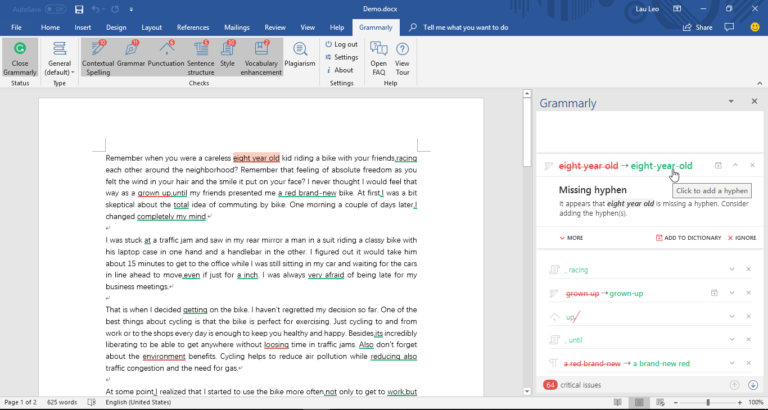Expand 'a brand-new red' suggestion
Image resolution: width=768 pixels, height=410 pixels.
[x=732, y=363]
